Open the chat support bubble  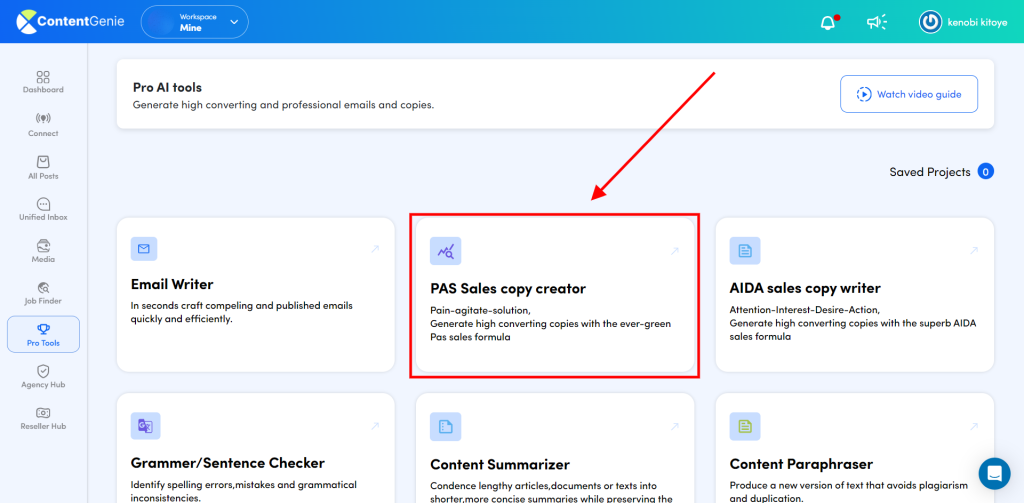(994, 473)
